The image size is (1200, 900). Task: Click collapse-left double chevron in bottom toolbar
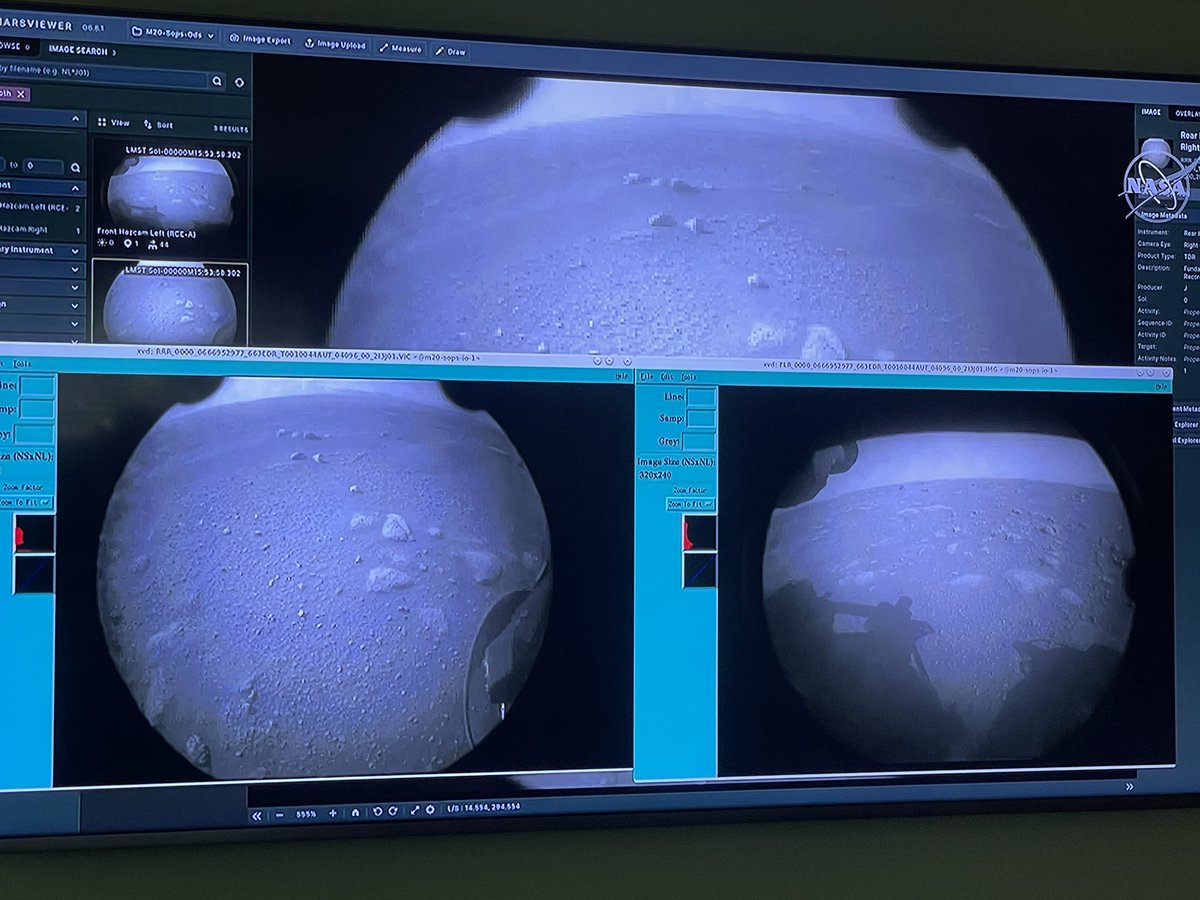(x=257, y=815)
